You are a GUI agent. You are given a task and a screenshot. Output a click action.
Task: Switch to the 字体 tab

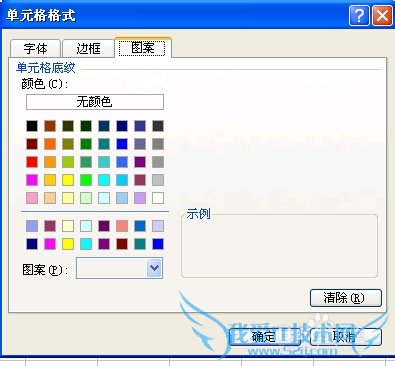[36, 49]
